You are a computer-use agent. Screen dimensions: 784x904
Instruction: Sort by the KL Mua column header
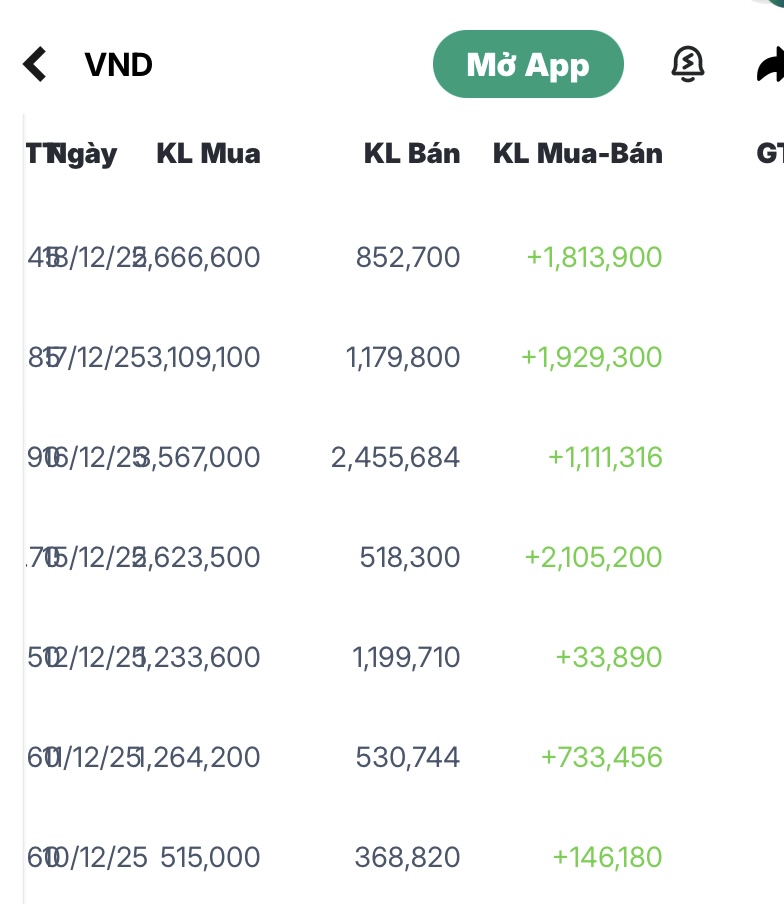pos(208,154)
